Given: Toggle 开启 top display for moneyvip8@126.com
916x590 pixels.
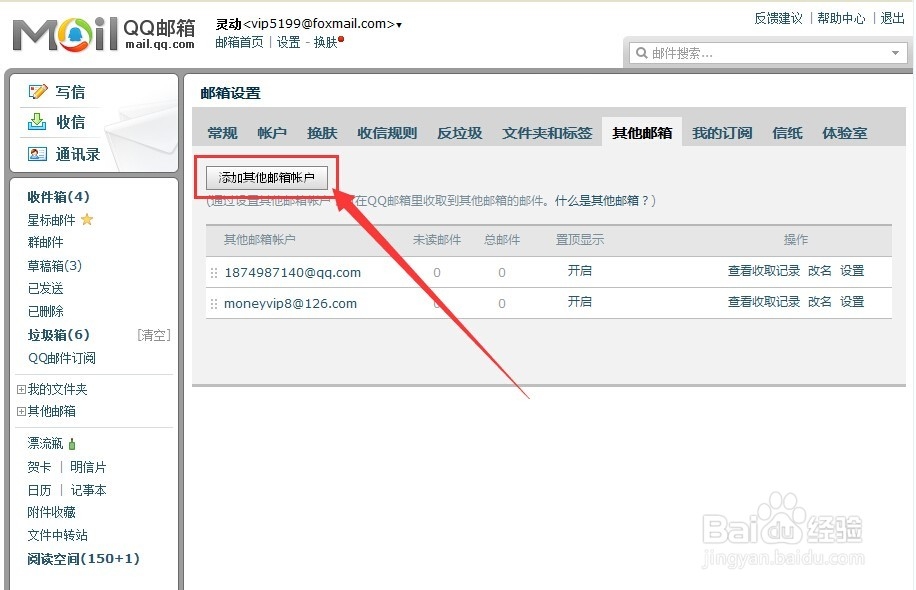Looking at the screenshot, I should pyautogui.click(x=579, y=301).
